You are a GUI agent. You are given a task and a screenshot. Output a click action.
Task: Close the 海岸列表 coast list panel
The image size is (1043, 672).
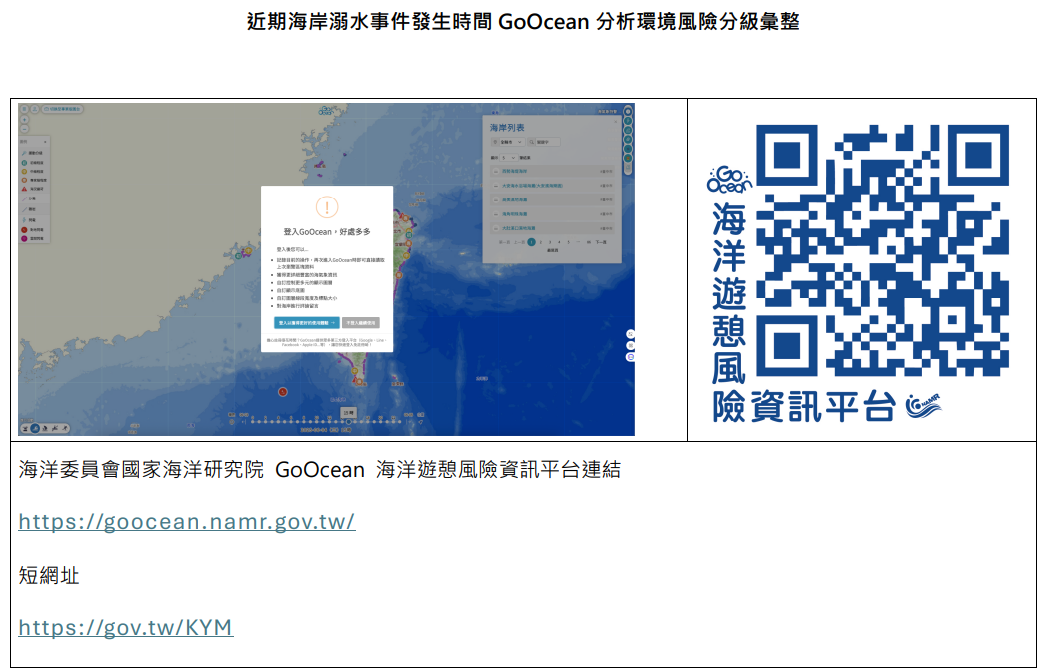click(x=615, y=121)
